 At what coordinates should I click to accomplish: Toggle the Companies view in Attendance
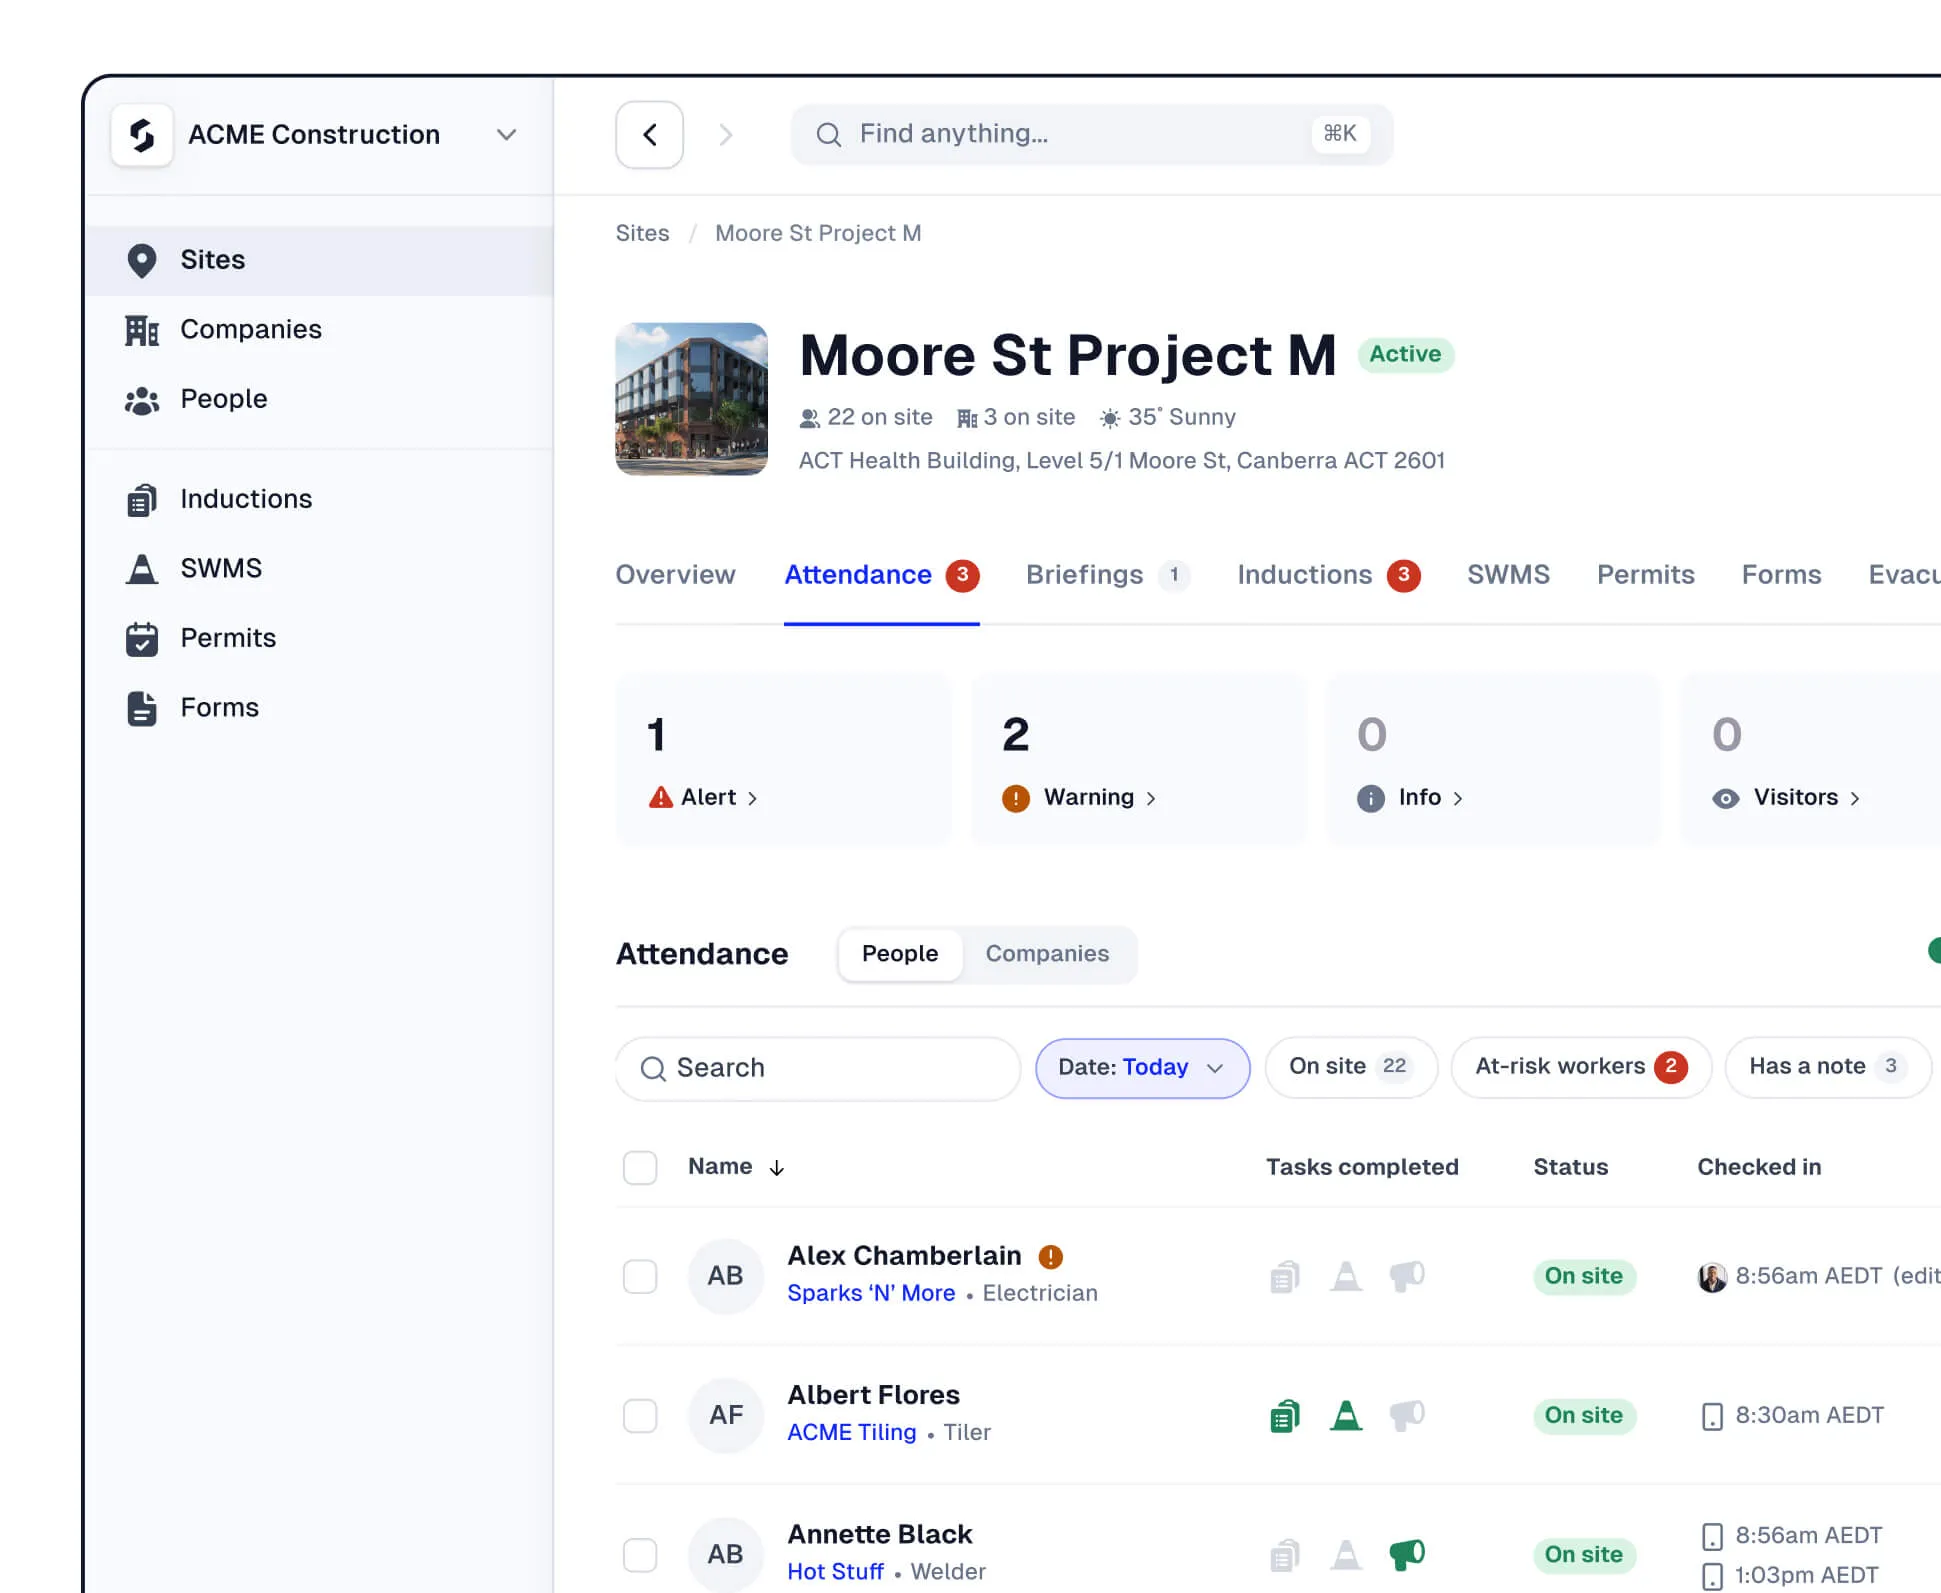click(1047, 953)
